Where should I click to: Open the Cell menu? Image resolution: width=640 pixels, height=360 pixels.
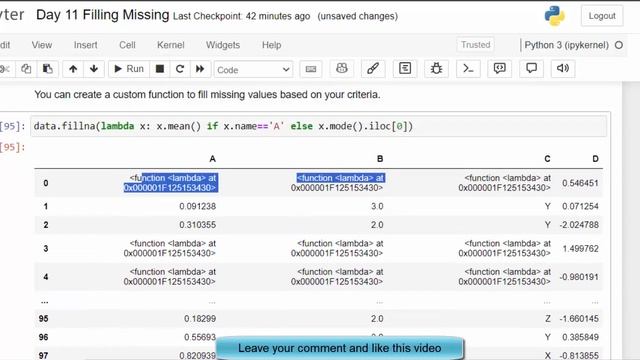(127, 45)
